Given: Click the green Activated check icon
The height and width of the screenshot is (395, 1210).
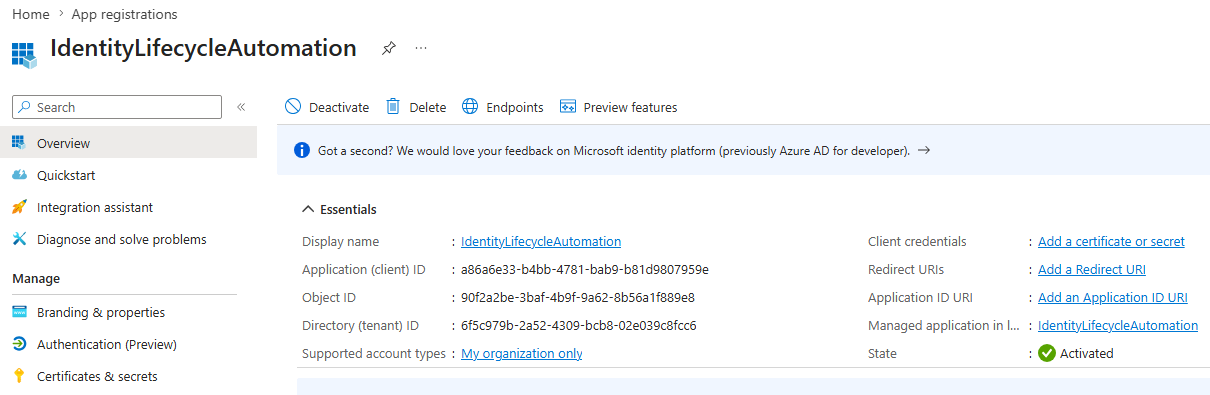Looking at the screenshot, I should coord(1047,353).
